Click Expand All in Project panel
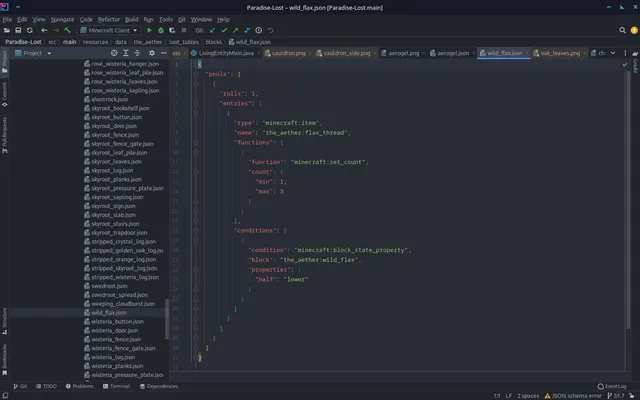 click(126, 53)
